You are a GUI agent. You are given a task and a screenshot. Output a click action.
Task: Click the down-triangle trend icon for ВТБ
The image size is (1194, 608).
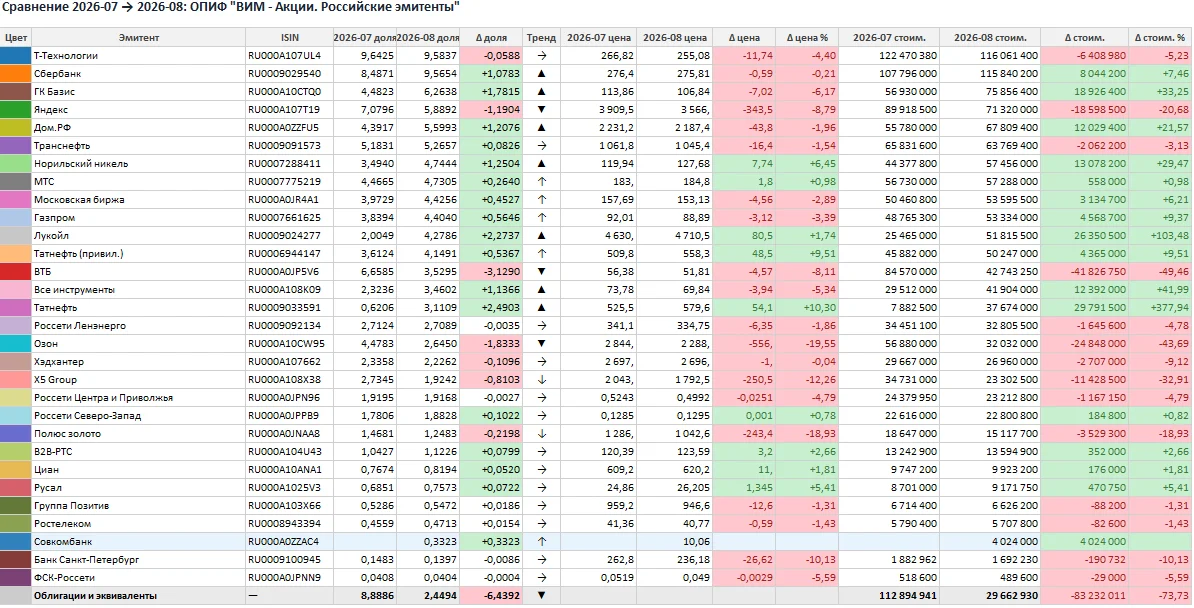click(x=541, y=271)
